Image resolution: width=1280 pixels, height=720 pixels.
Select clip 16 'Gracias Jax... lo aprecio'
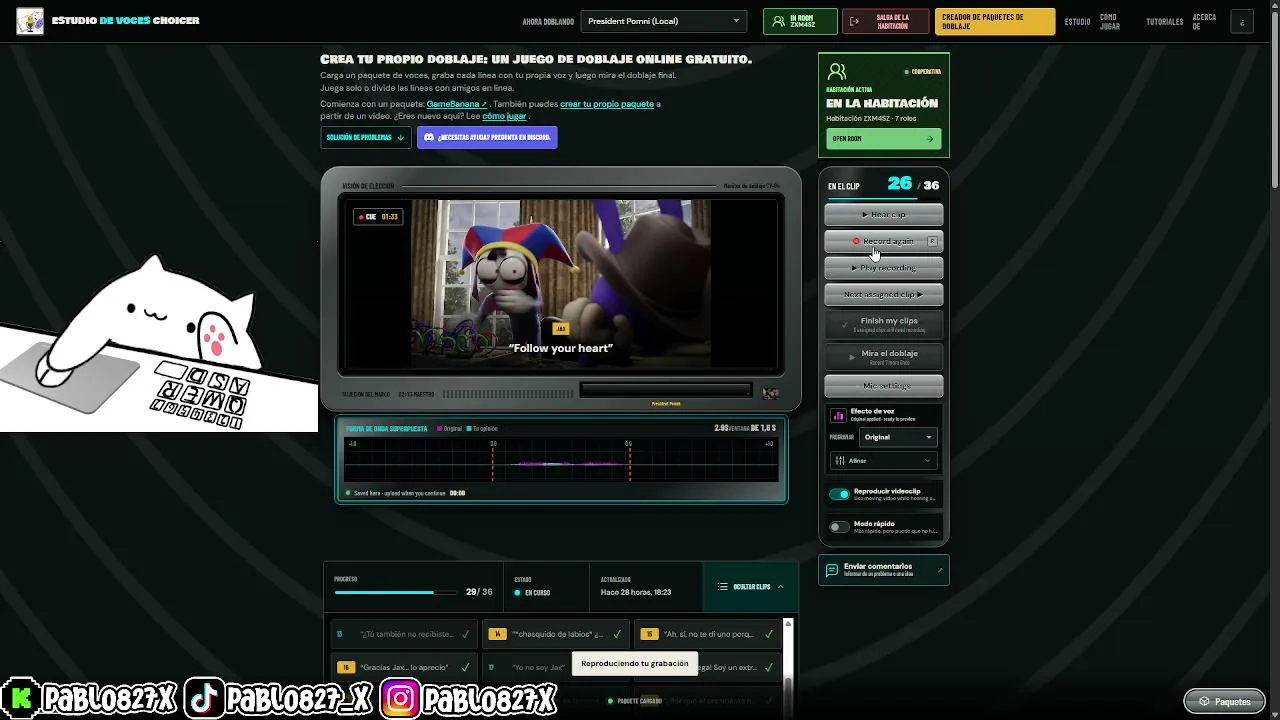click(x=403, y=667)
